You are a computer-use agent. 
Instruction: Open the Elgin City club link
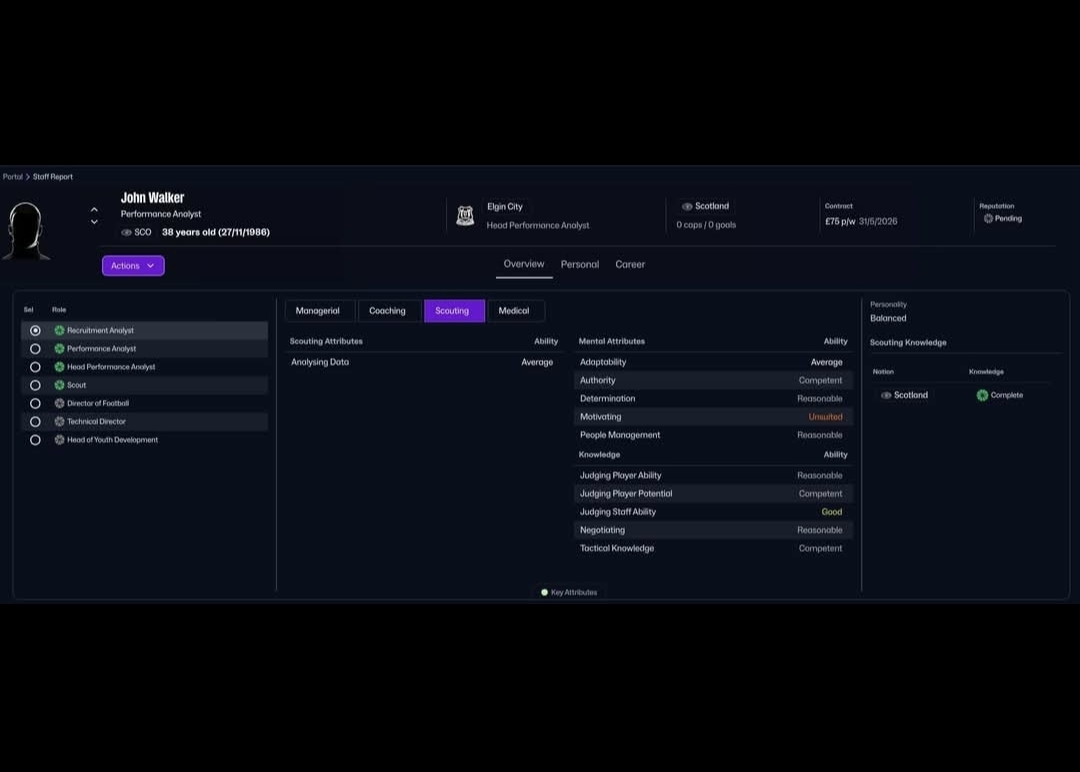tap(505, 207)
